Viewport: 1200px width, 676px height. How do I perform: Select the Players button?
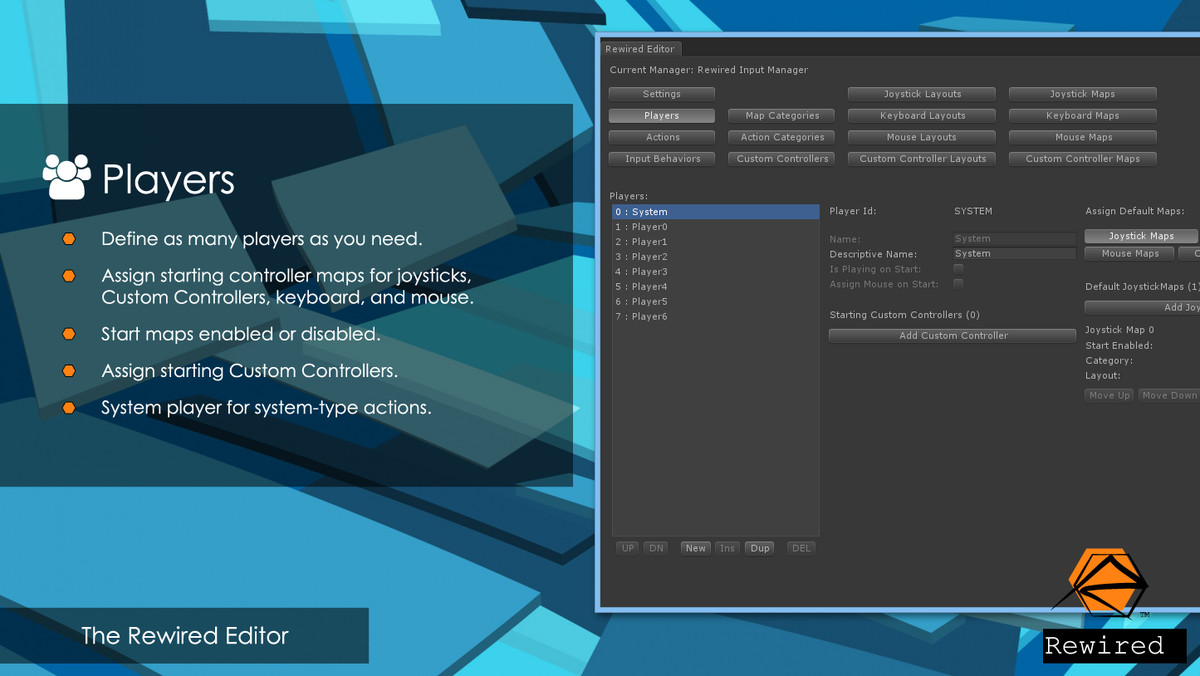point(661,116)
